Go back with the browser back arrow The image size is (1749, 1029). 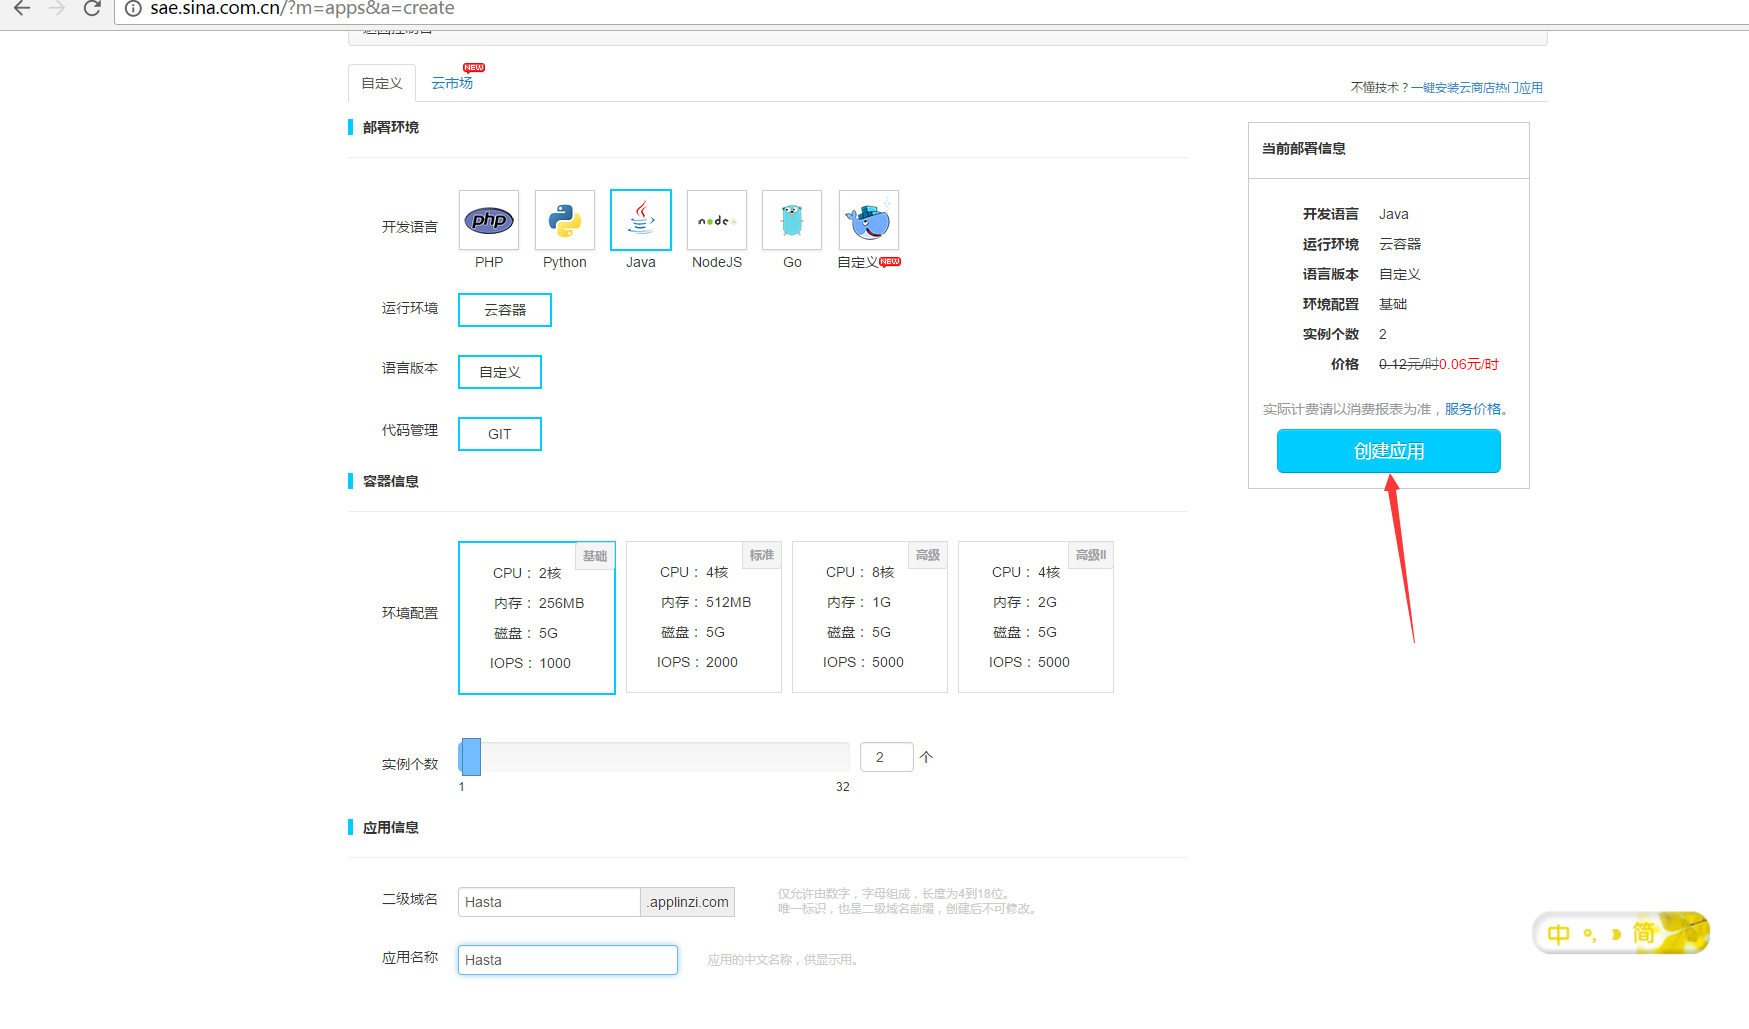click(22, 8)
